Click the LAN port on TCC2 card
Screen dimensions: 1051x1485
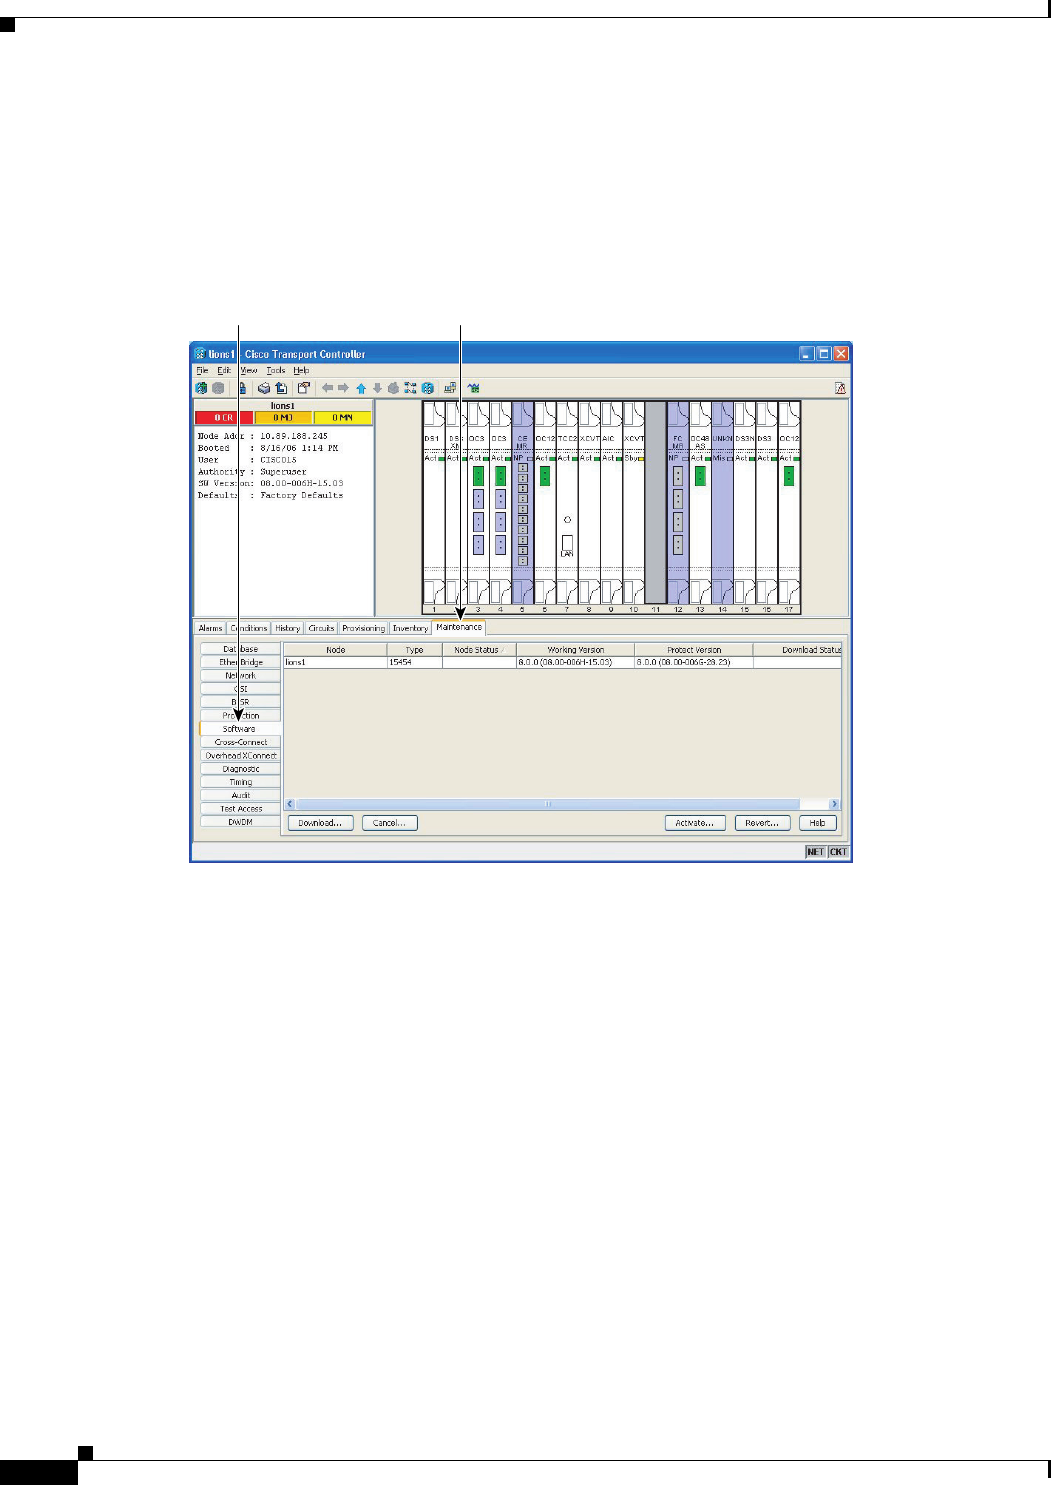[x=567, y=543]
